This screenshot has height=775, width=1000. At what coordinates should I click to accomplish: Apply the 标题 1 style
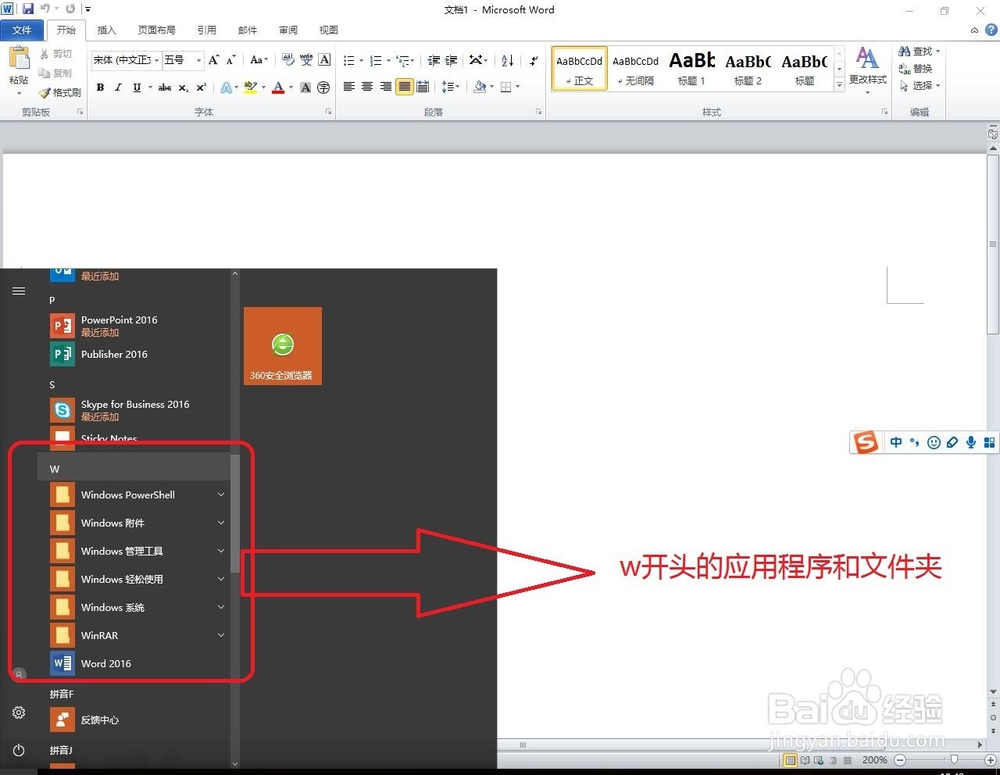[691, 68]
